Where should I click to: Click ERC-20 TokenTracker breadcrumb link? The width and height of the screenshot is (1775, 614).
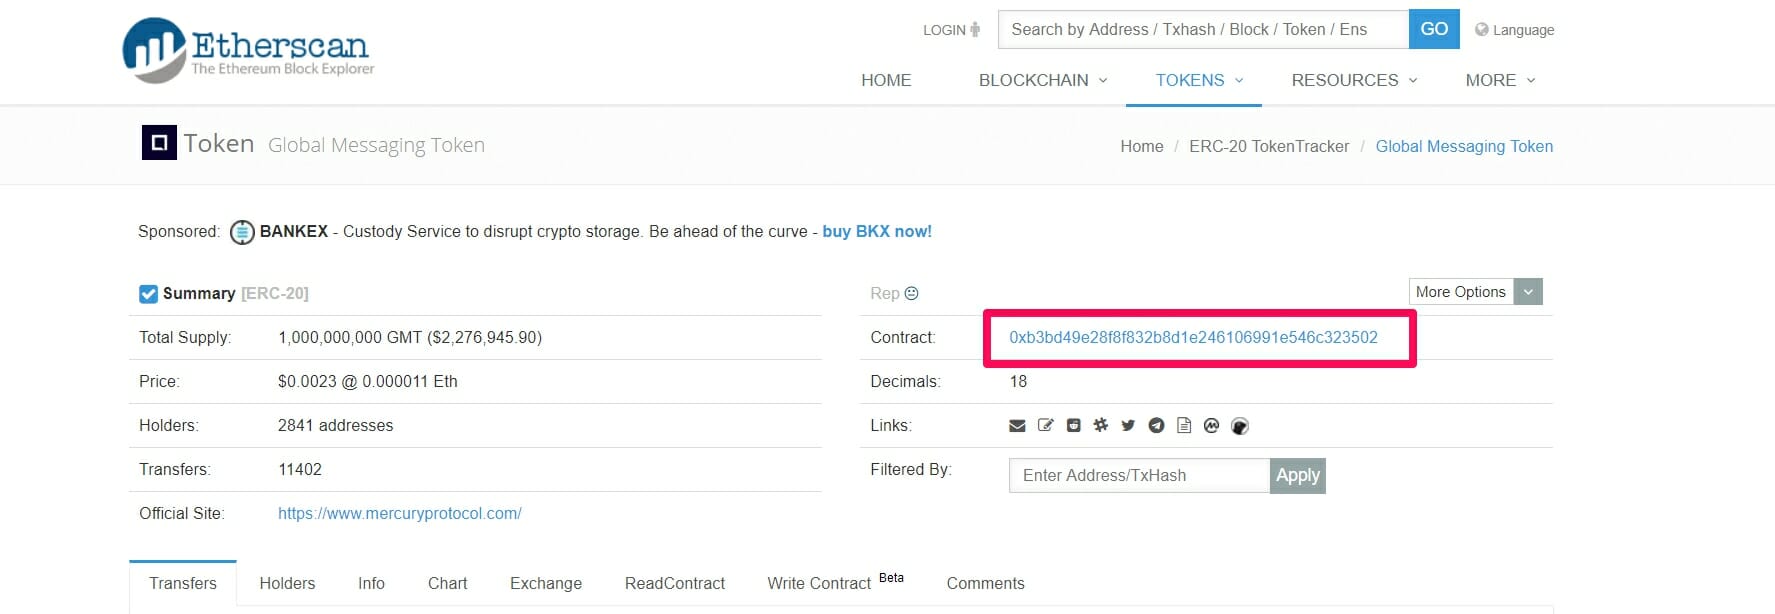point(1269,146)
